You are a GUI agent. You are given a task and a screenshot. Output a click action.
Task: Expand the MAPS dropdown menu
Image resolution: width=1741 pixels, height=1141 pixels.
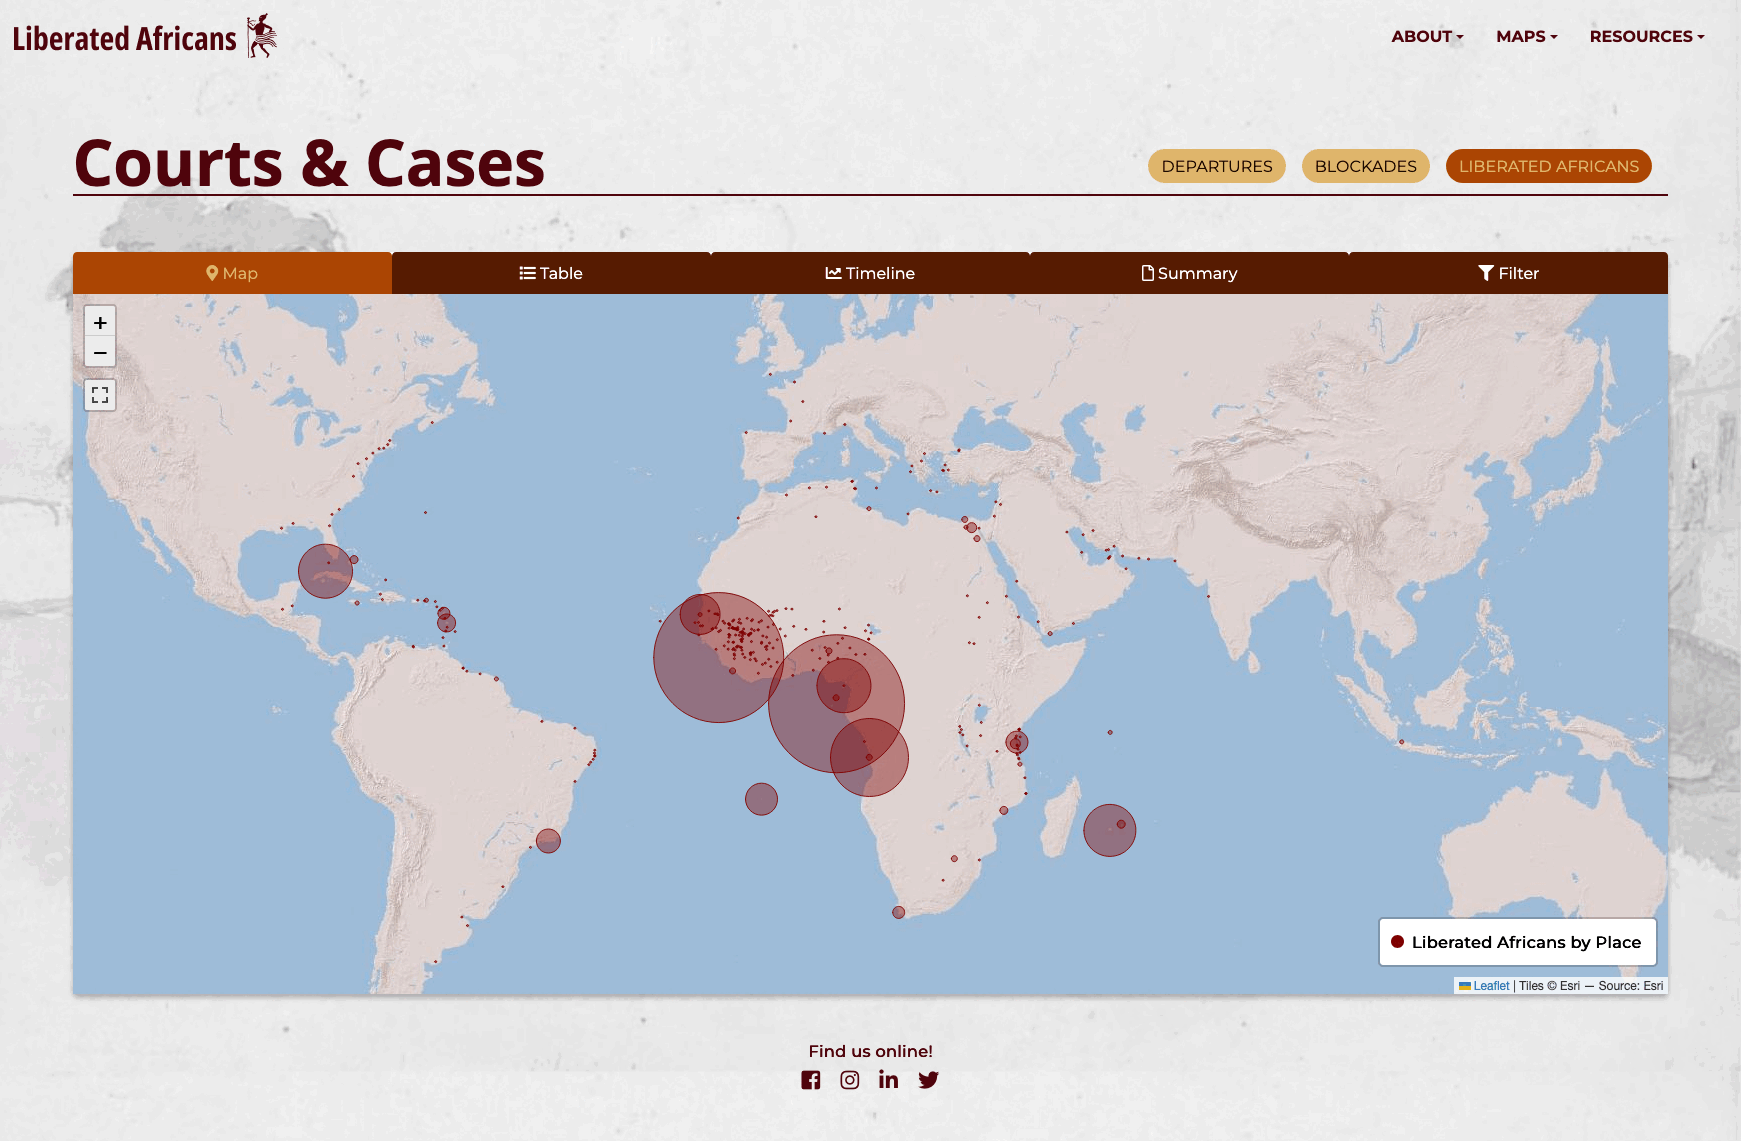[x=1527, y=36]
